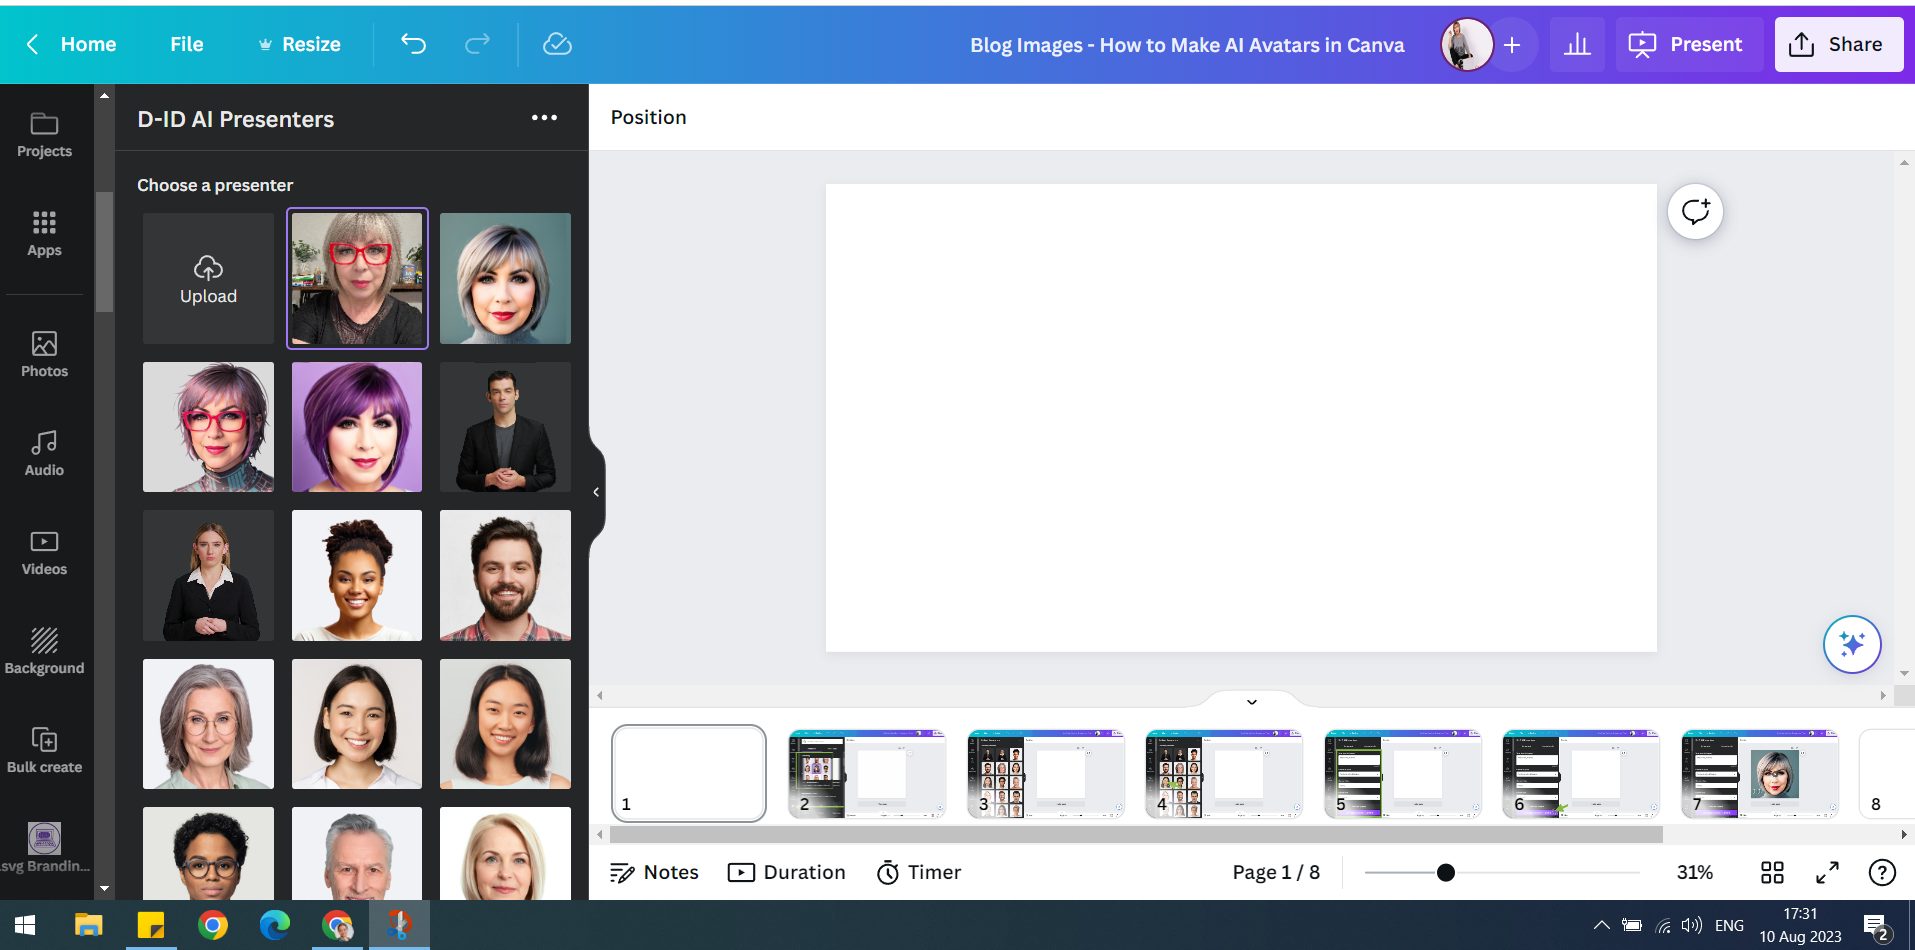1915x950 pixels.
Task: Collapse the D-ID presenters side panel
Action: pos(597,491)
